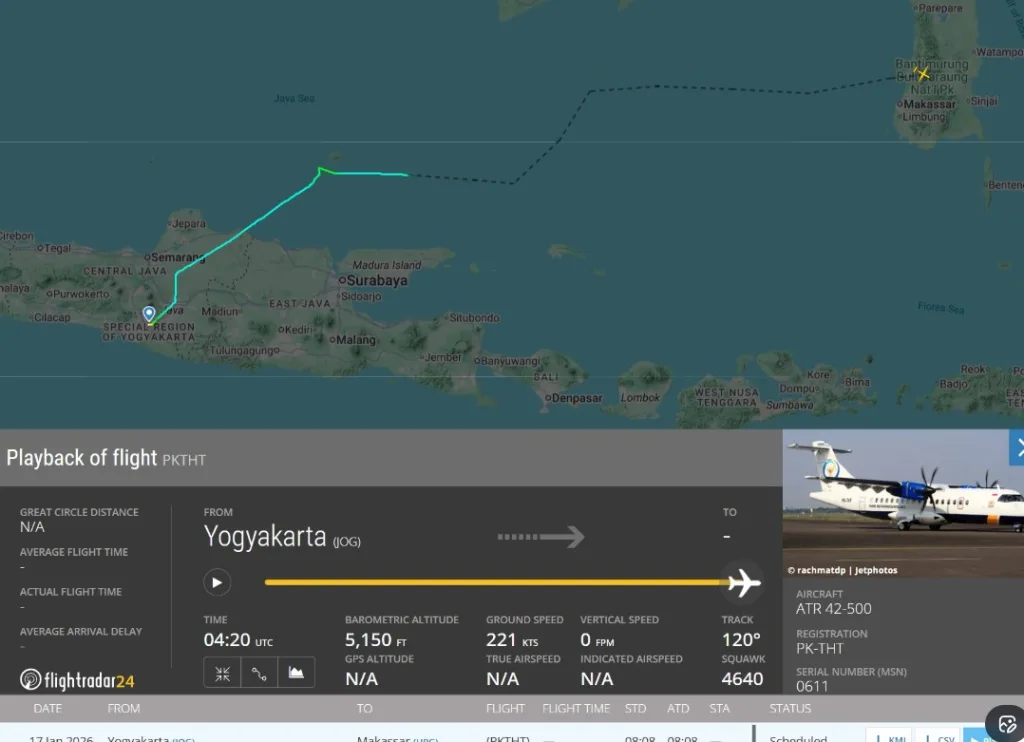
Task: Click the Yogyakarta origin link in table row
Action: tap(137, 738)
